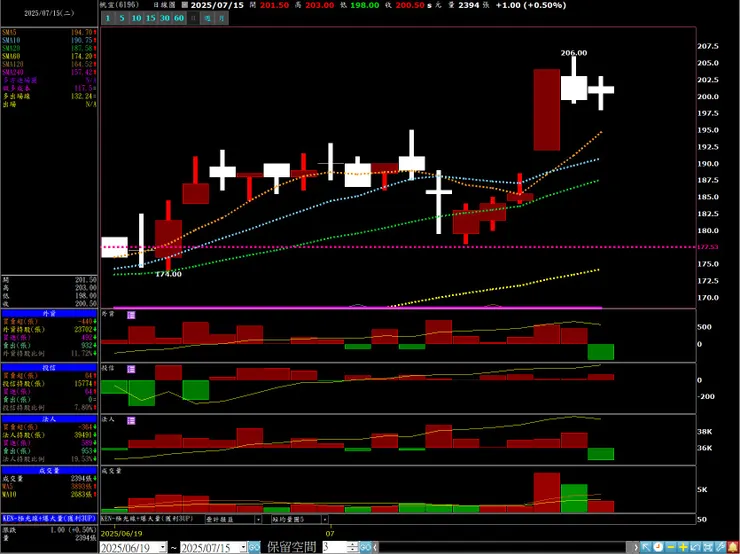Click the 外資 blue panel header
The width and height of the screenshot is (740, 554).
[x=49, y=314]
